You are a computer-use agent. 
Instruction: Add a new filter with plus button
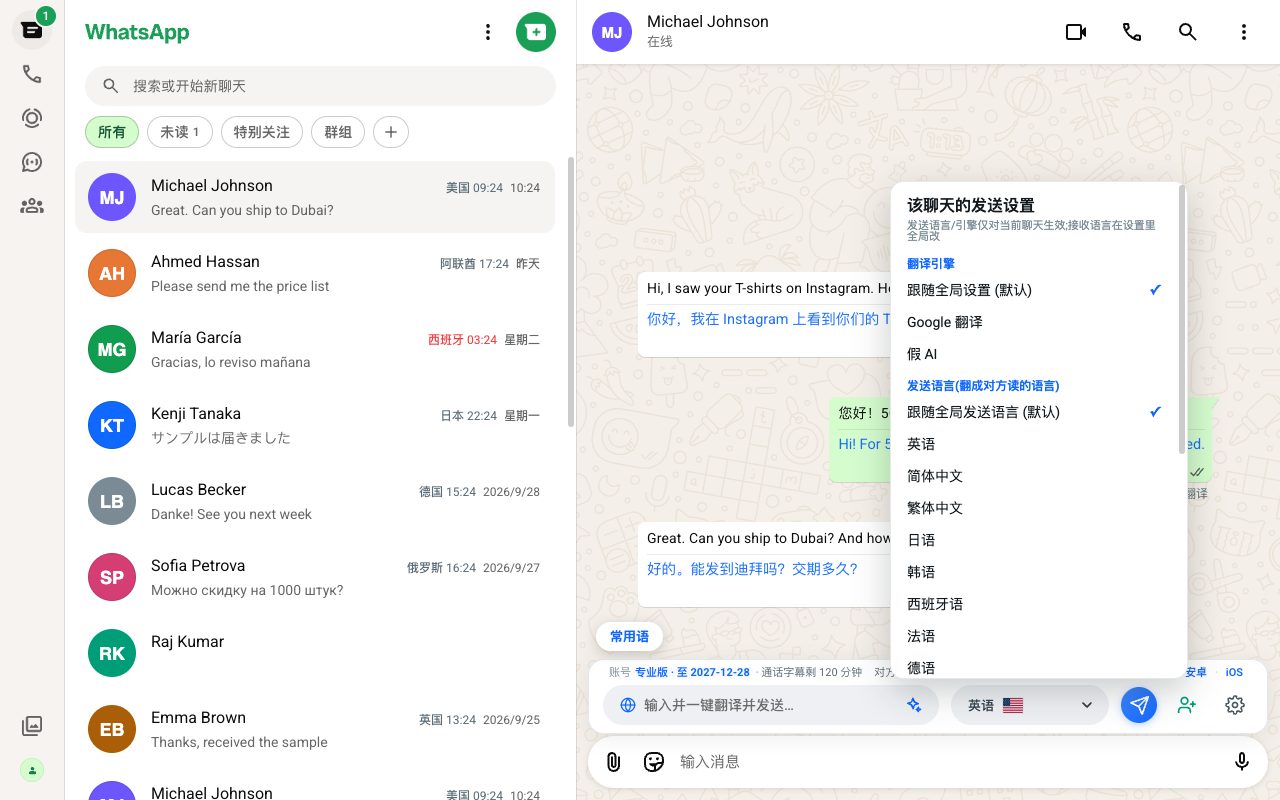point(391,132)
